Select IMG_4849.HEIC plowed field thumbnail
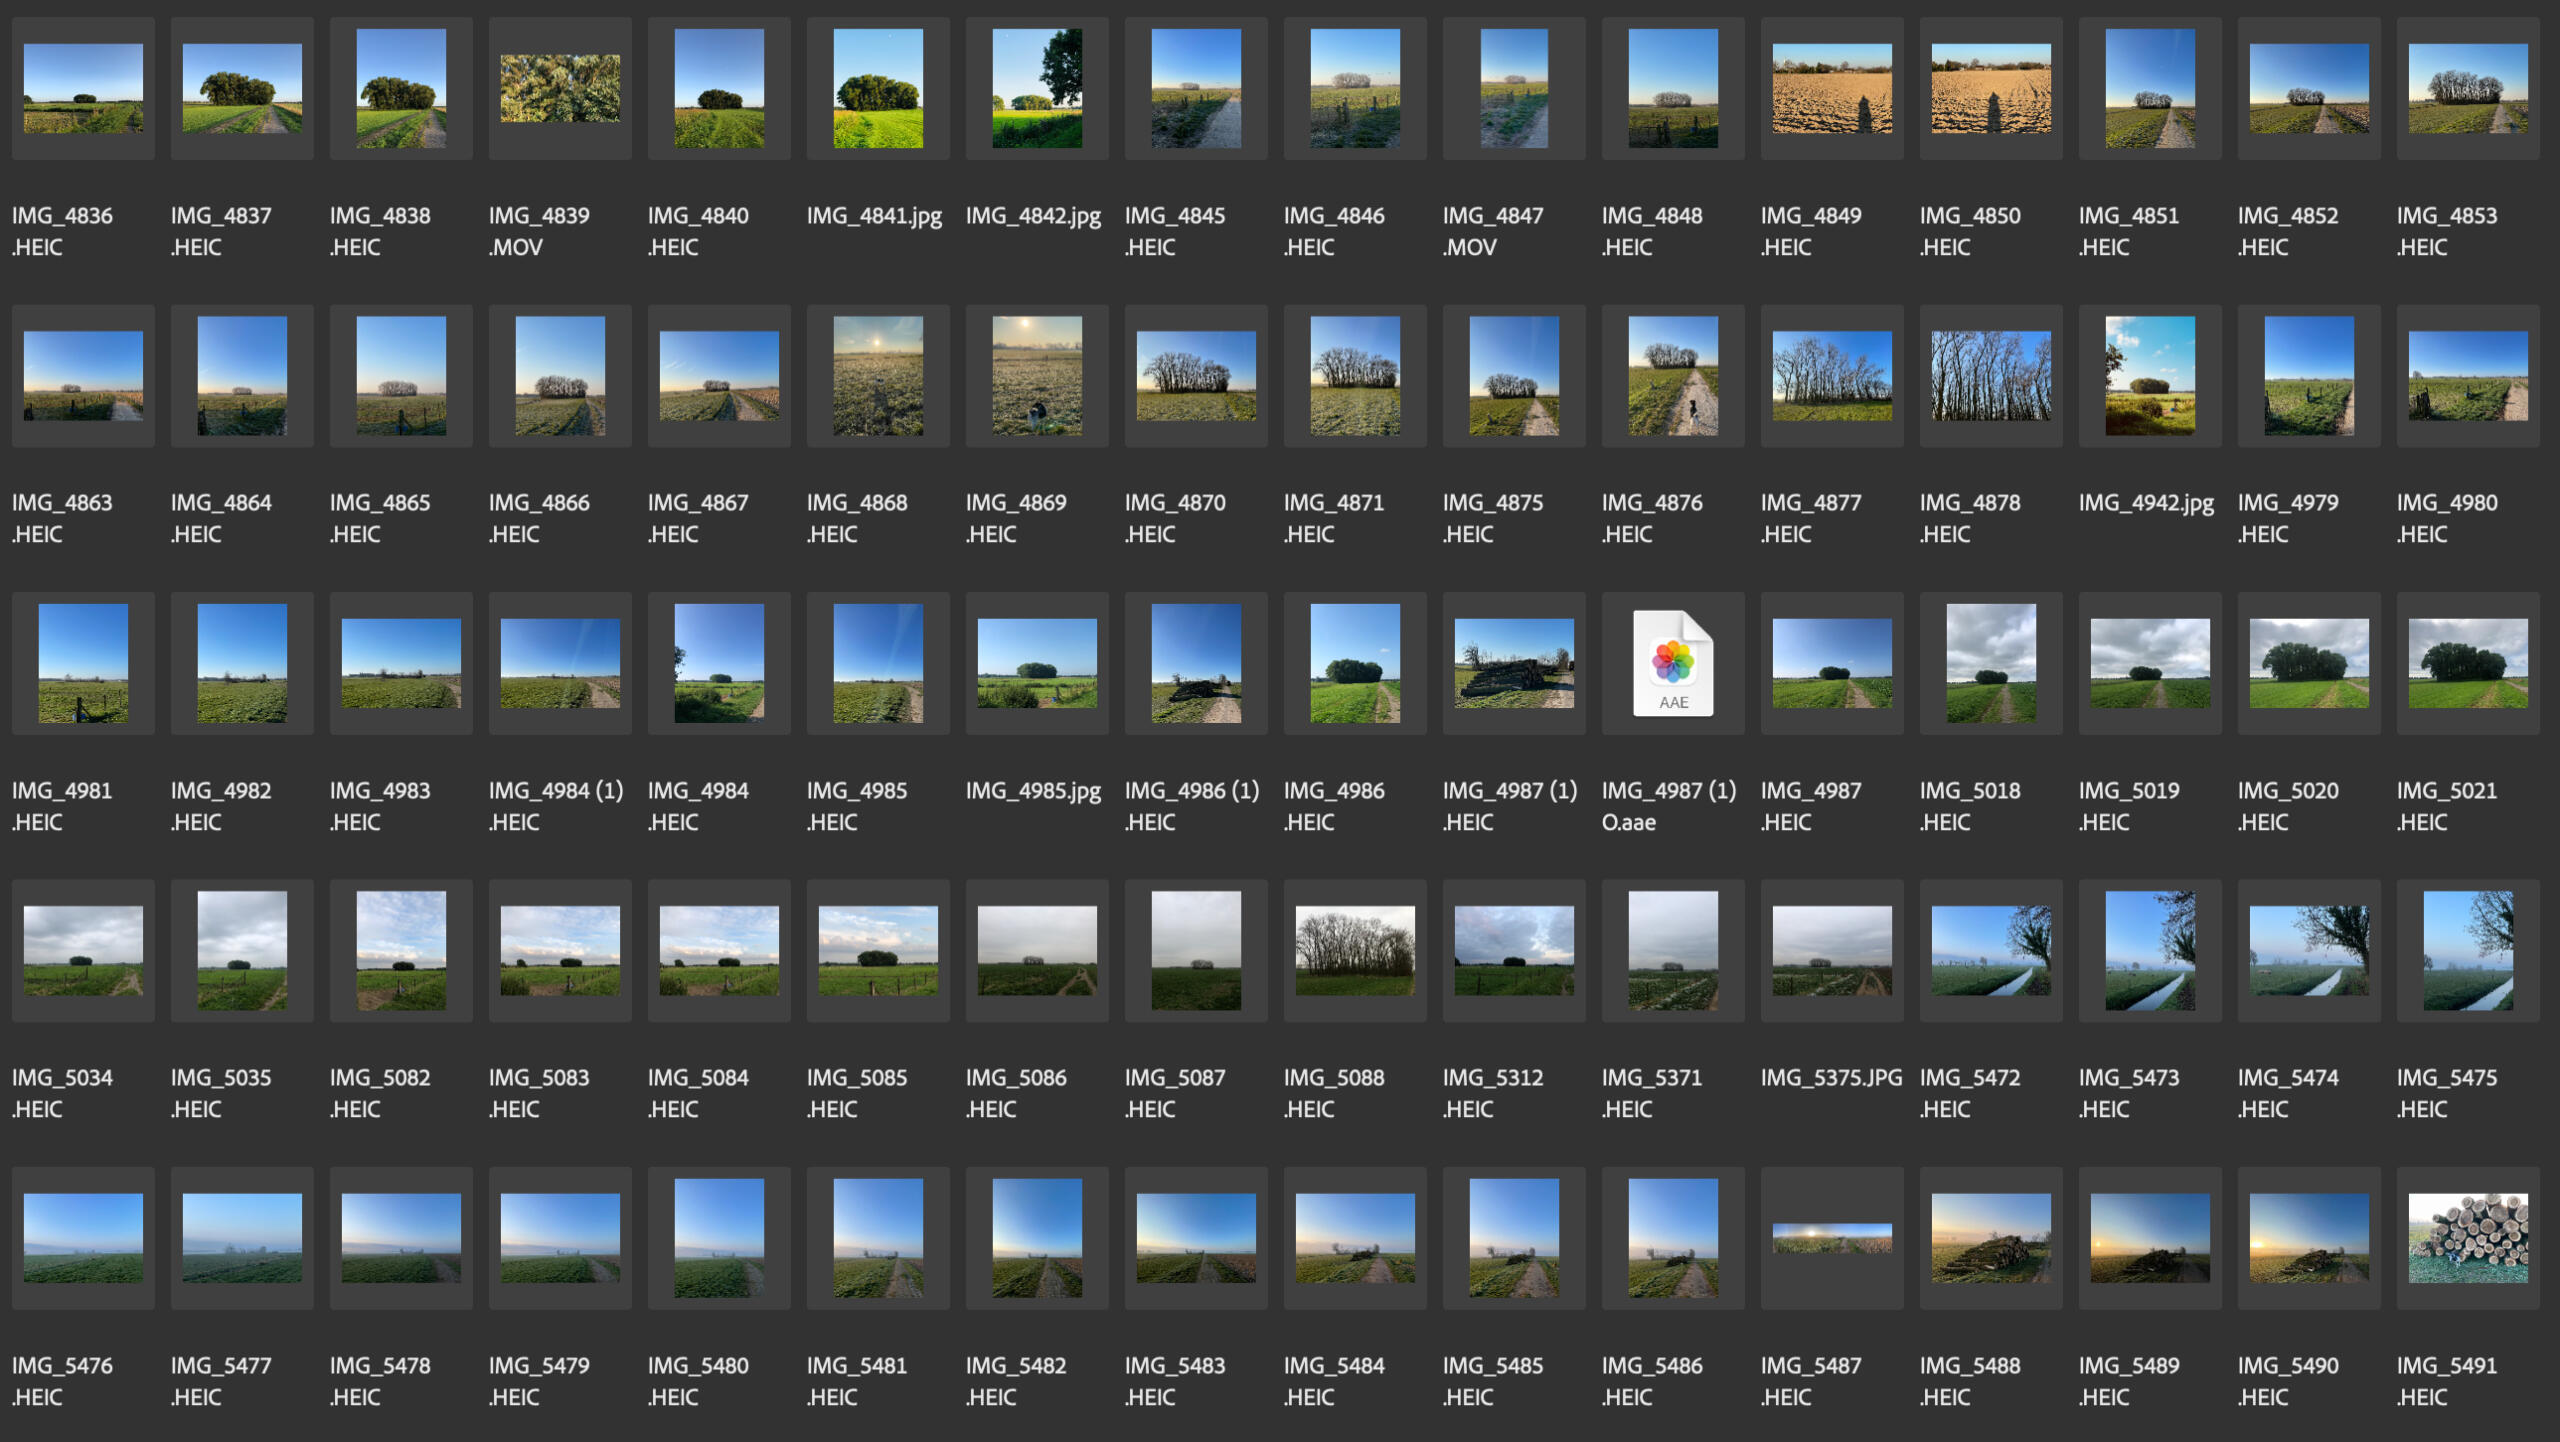 coord(1831,88)
